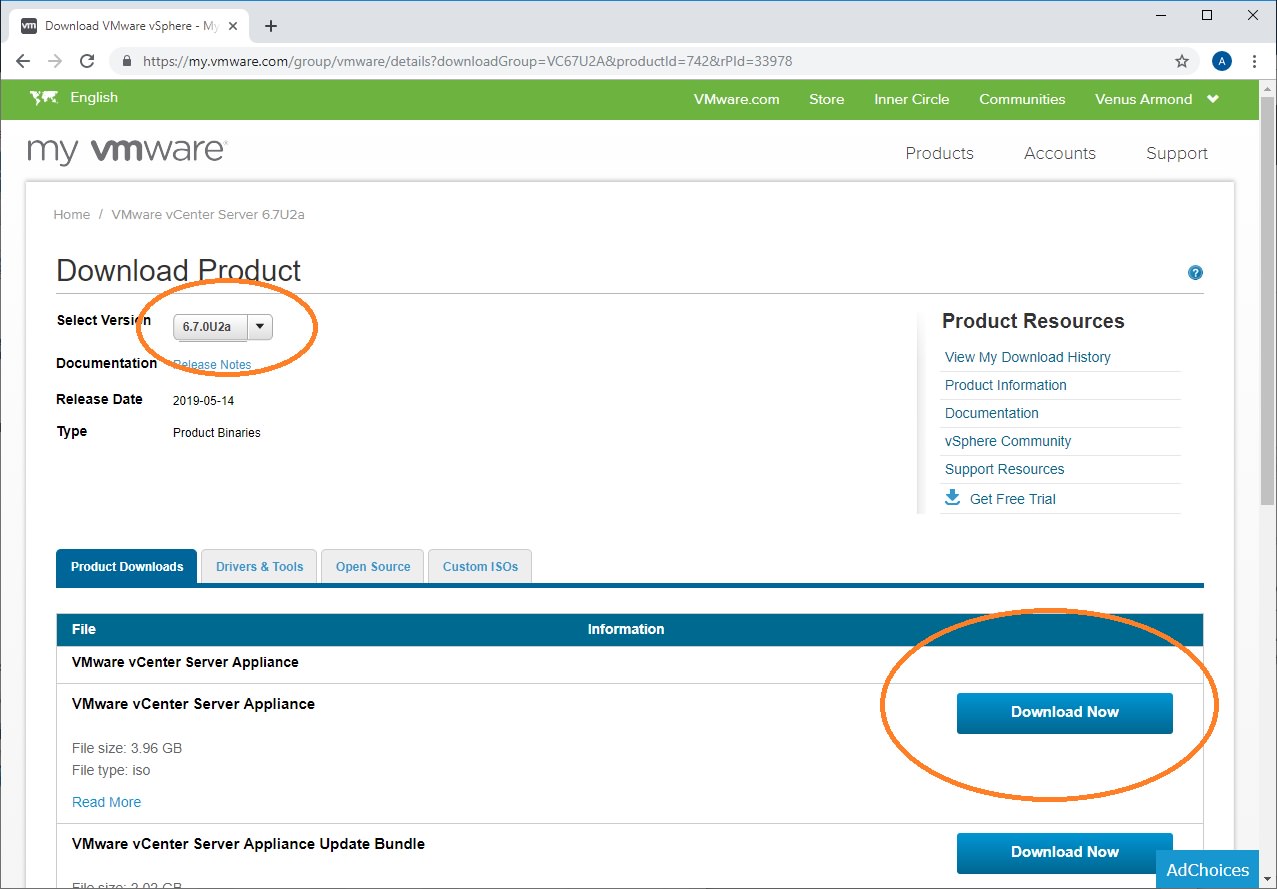Download the vCenter Server Appliance Update Bundle

point(1064,853)
